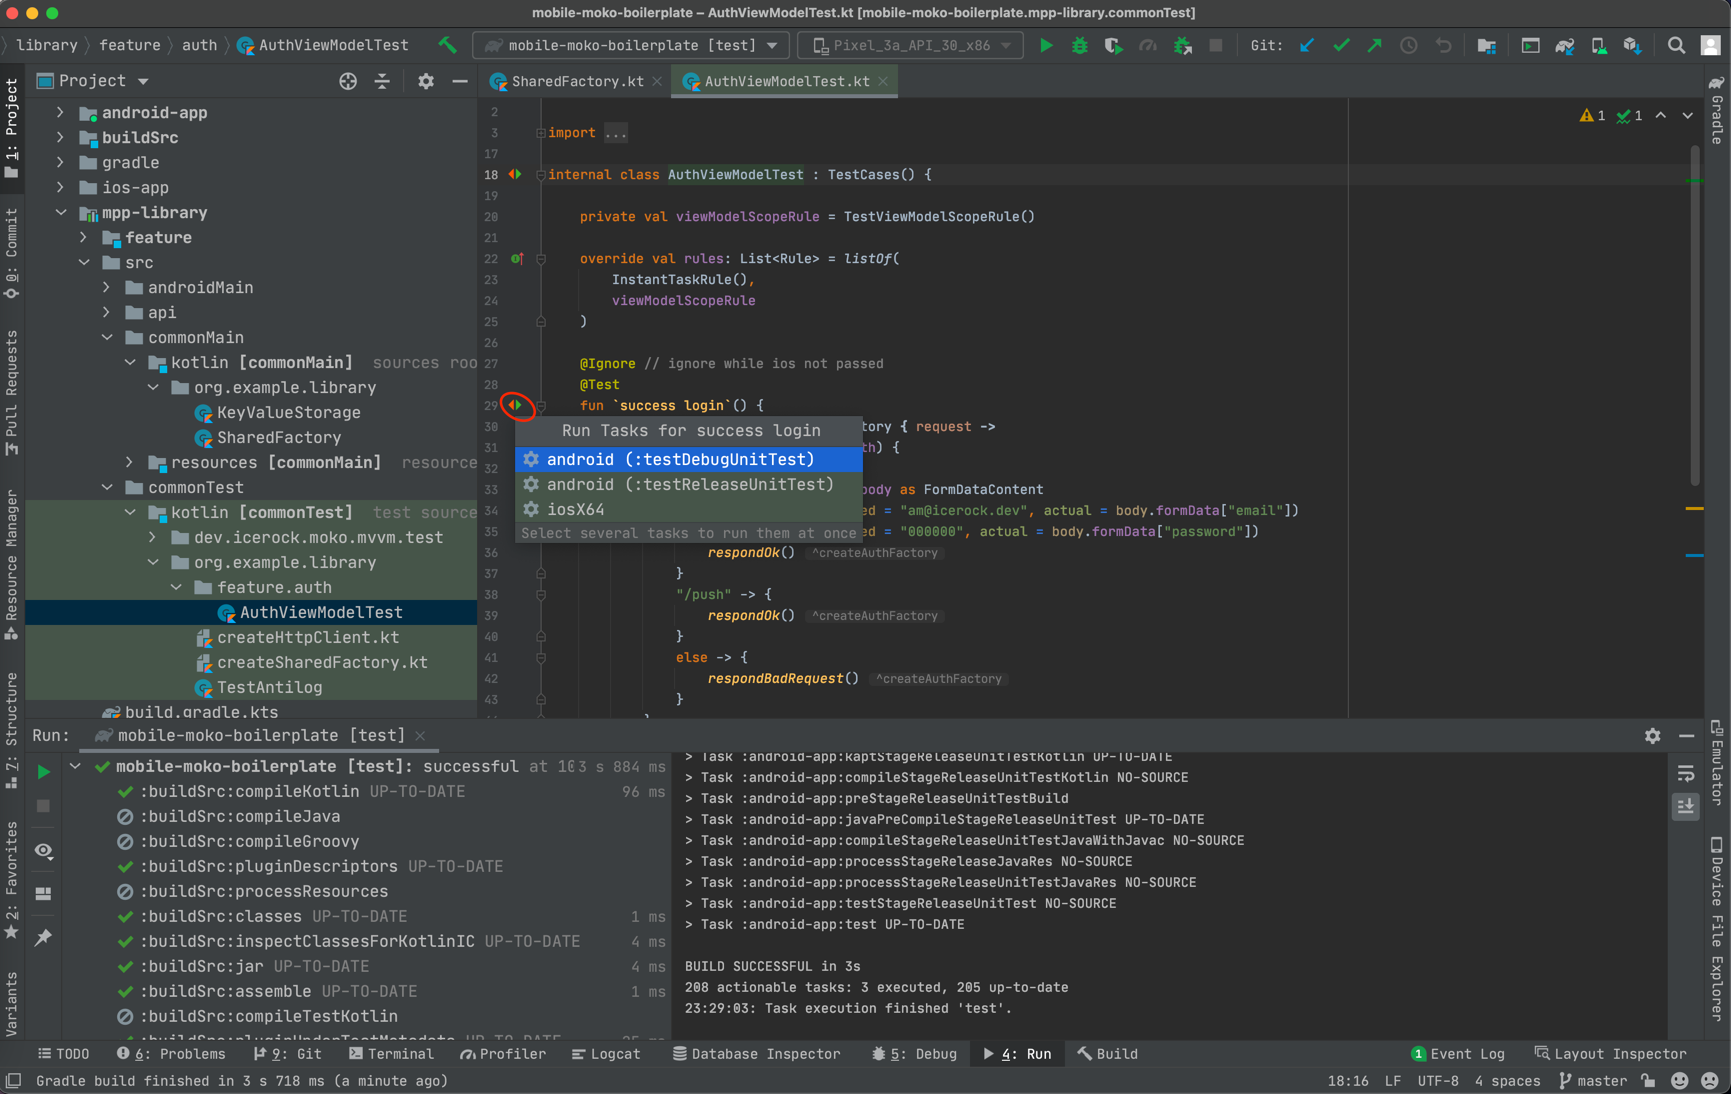Collapse the mobile-moko-boilerplate run tree node
This screenshot has width=1731, height=1094.
76,767
